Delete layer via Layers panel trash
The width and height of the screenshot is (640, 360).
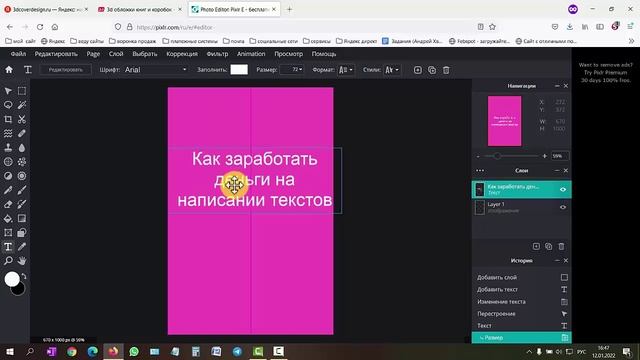click(x=561, y=246)
